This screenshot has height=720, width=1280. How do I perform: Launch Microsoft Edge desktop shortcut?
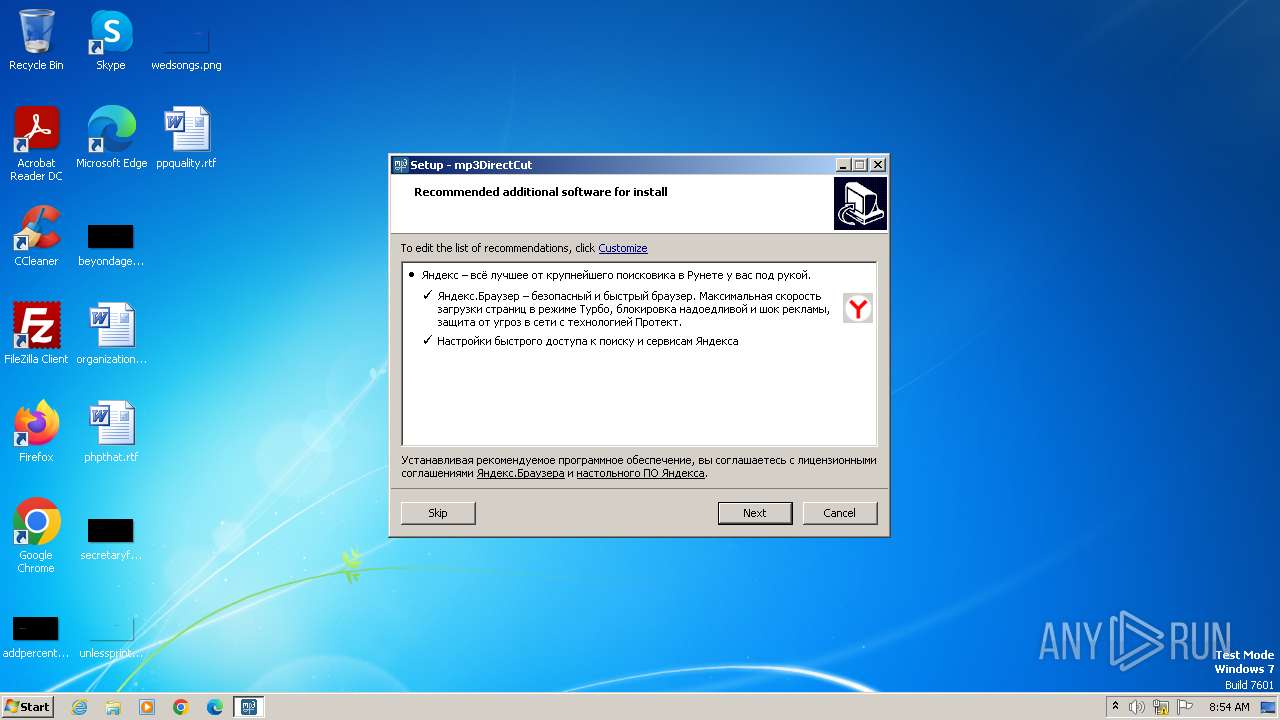111,138
